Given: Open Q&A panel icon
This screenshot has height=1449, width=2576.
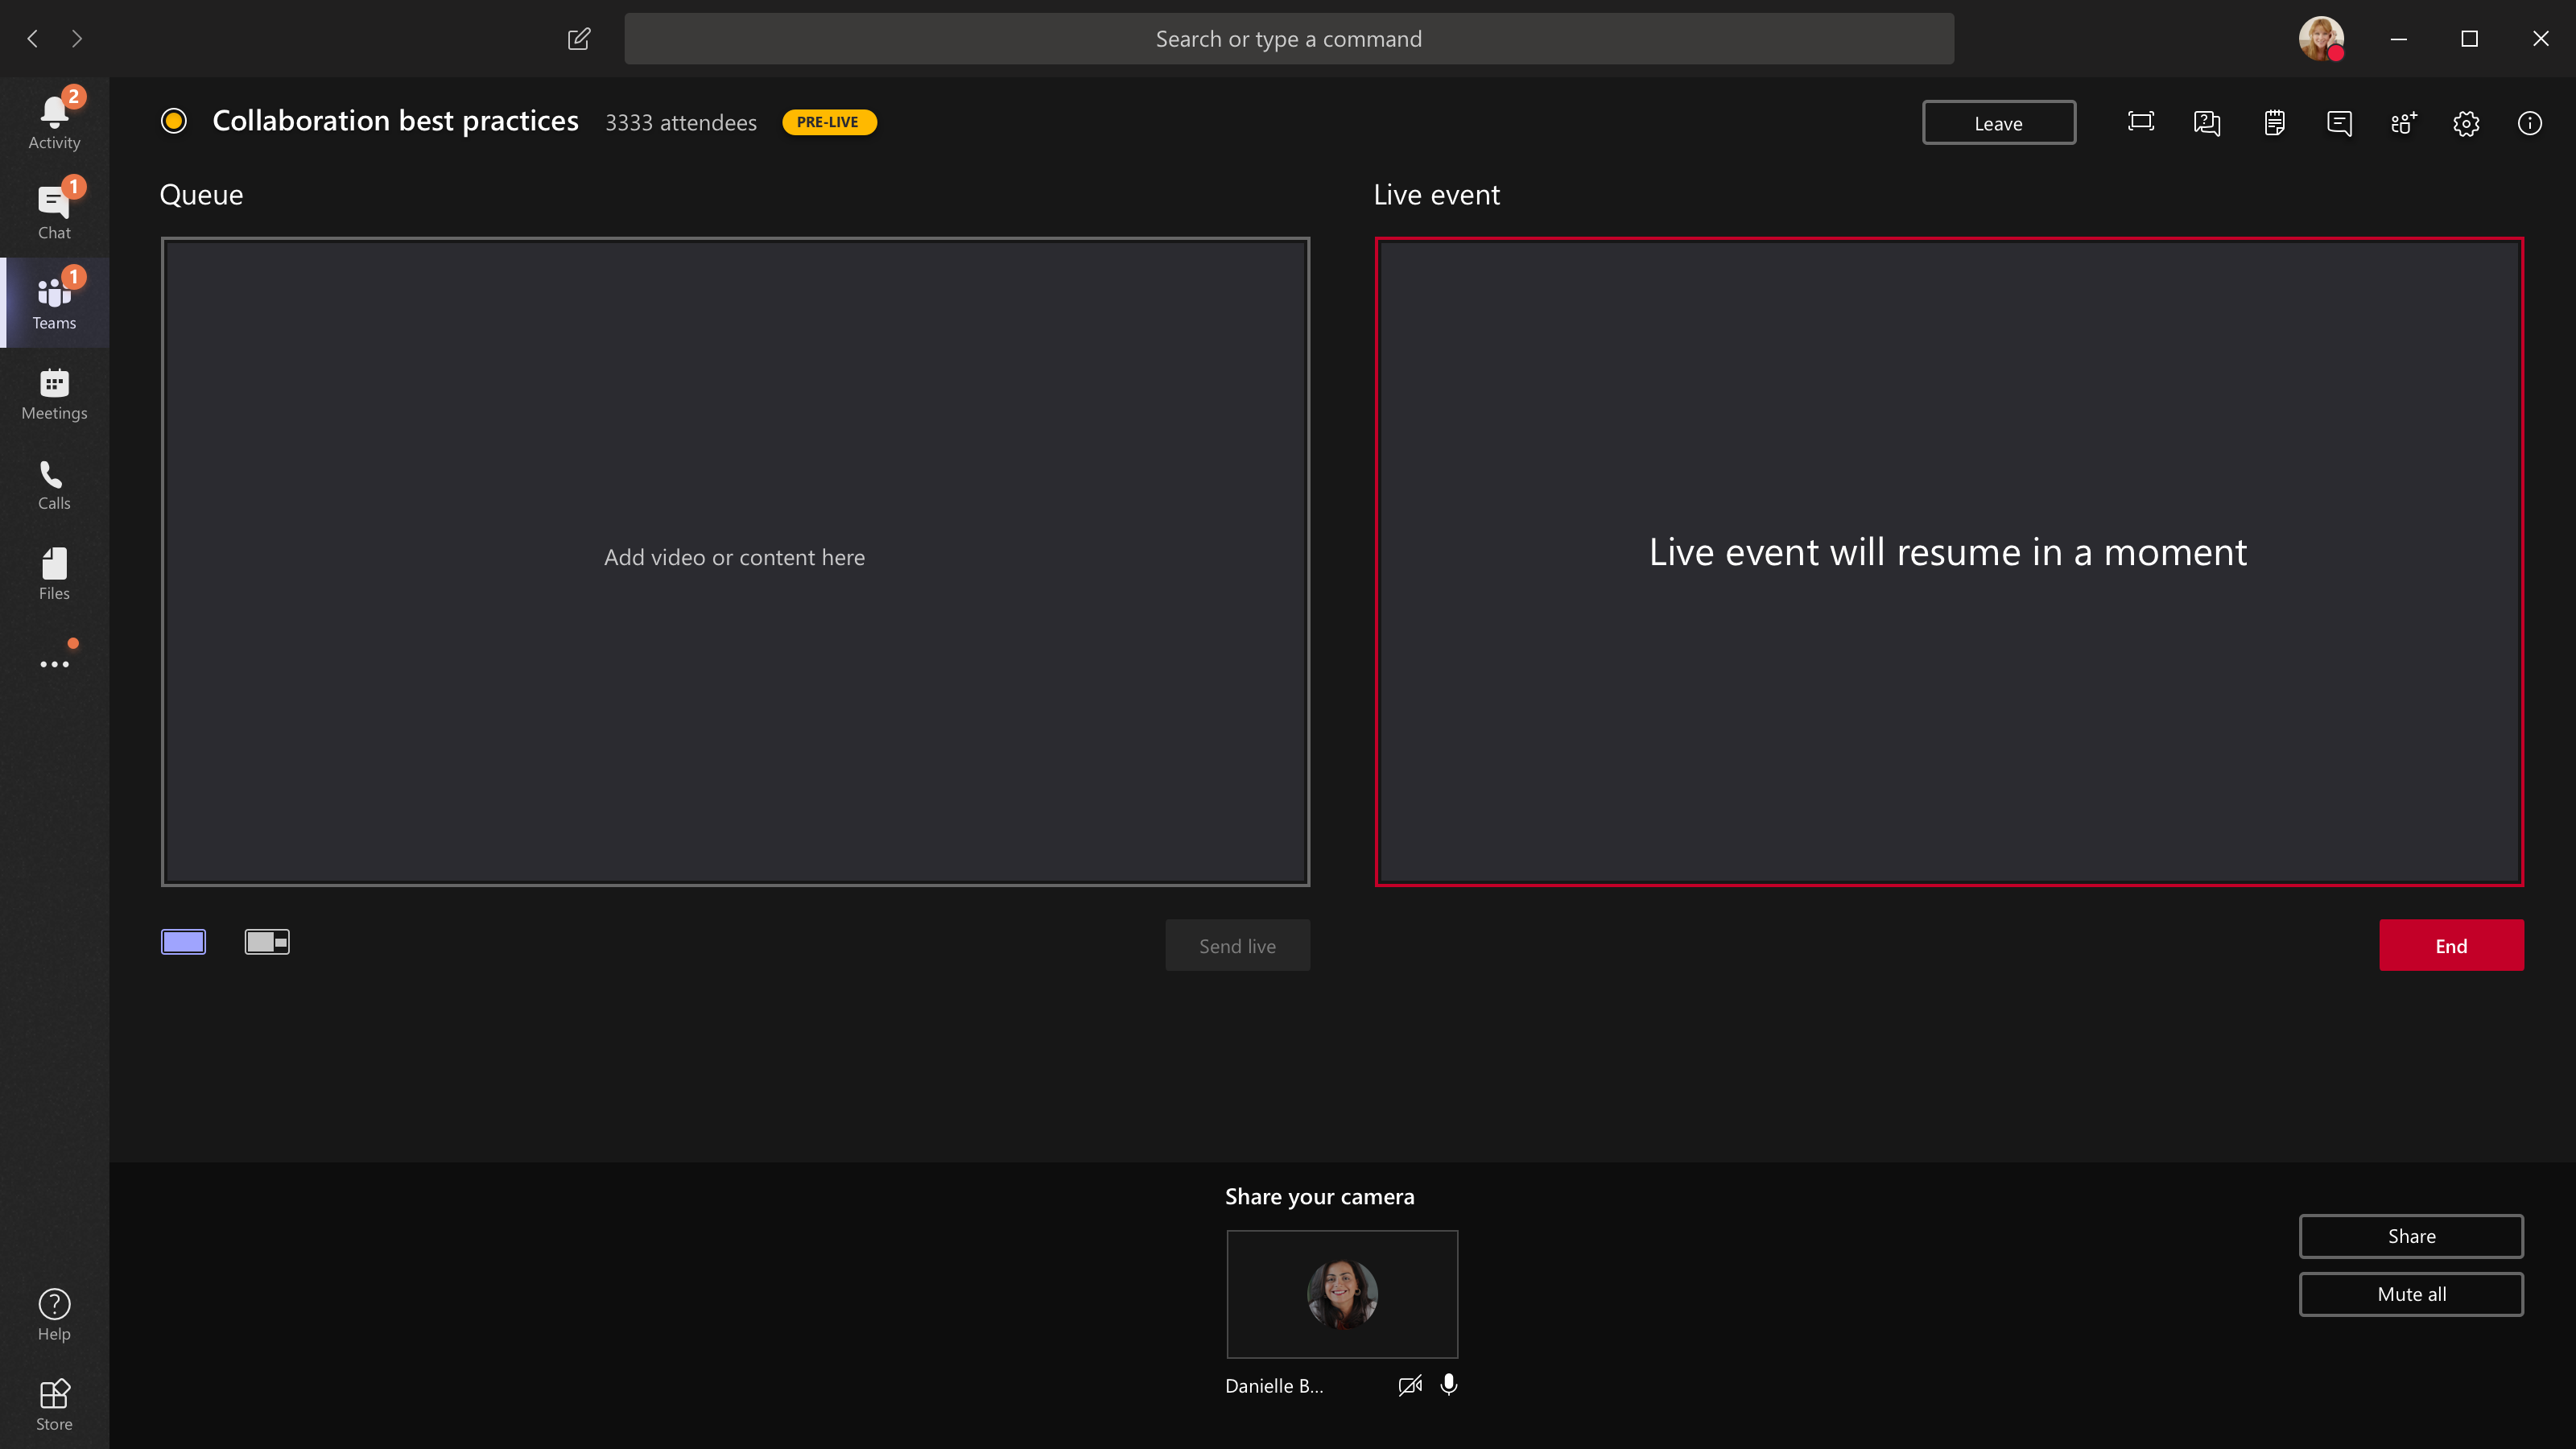Looking at the screenshot, I should tap(2207, 122).
